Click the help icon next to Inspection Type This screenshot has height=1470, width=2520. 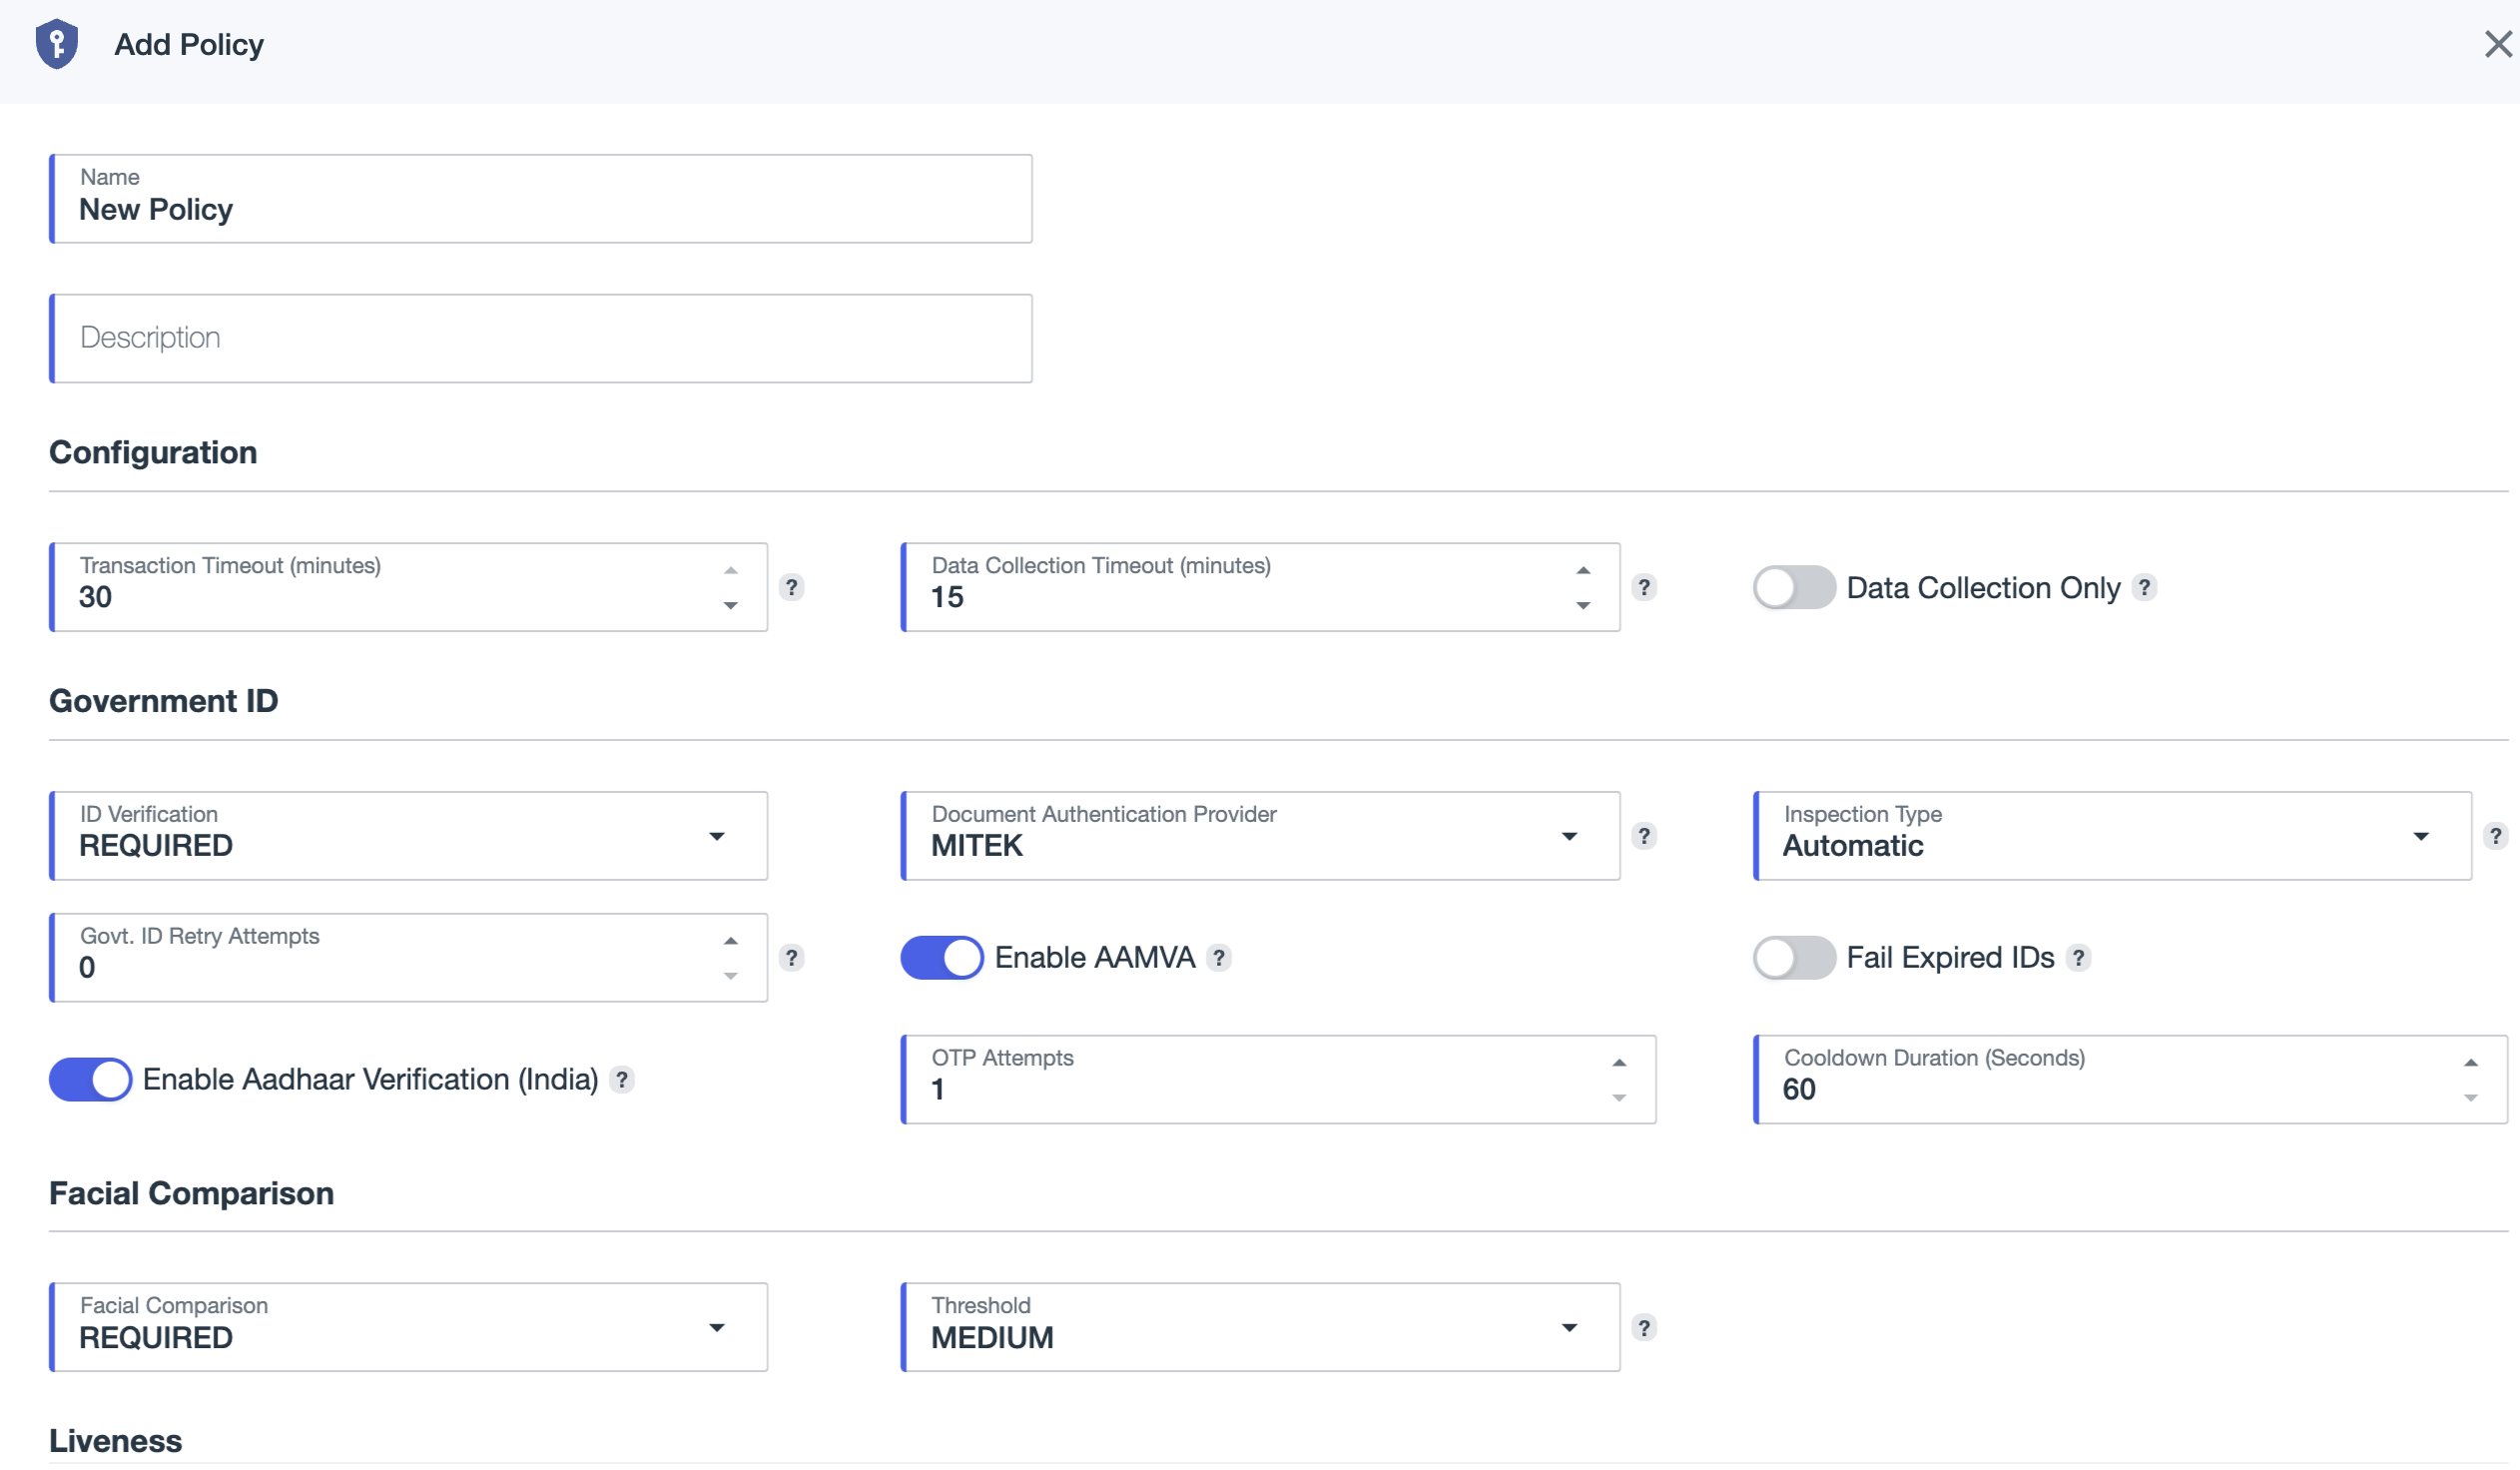pos(2495,836)
